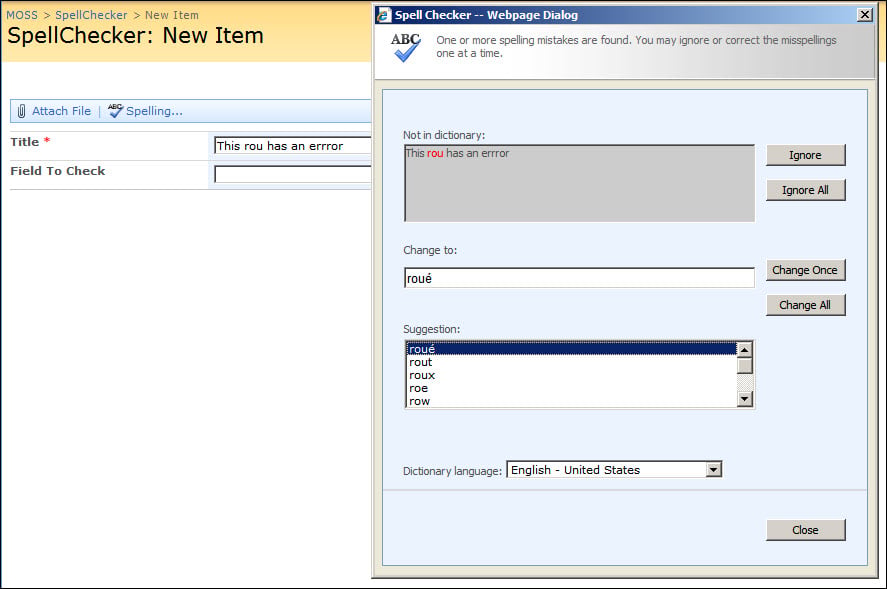
Task: Launch the Spelling... command
Action: pos(154,111)
